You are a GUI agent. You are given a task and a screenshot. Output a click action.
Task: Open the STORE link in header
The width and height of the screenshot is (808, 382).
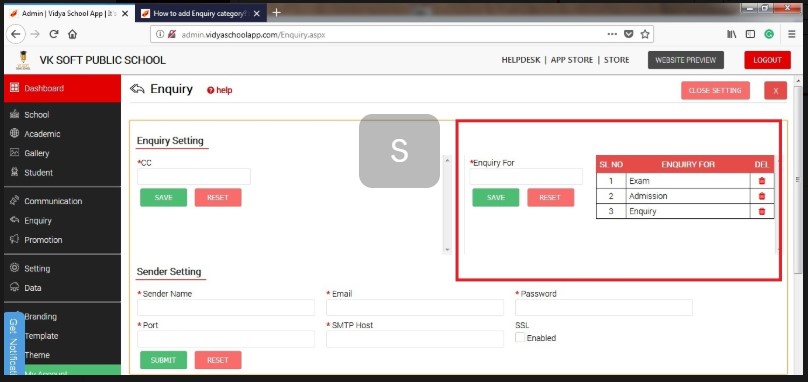tap(616, 60)
